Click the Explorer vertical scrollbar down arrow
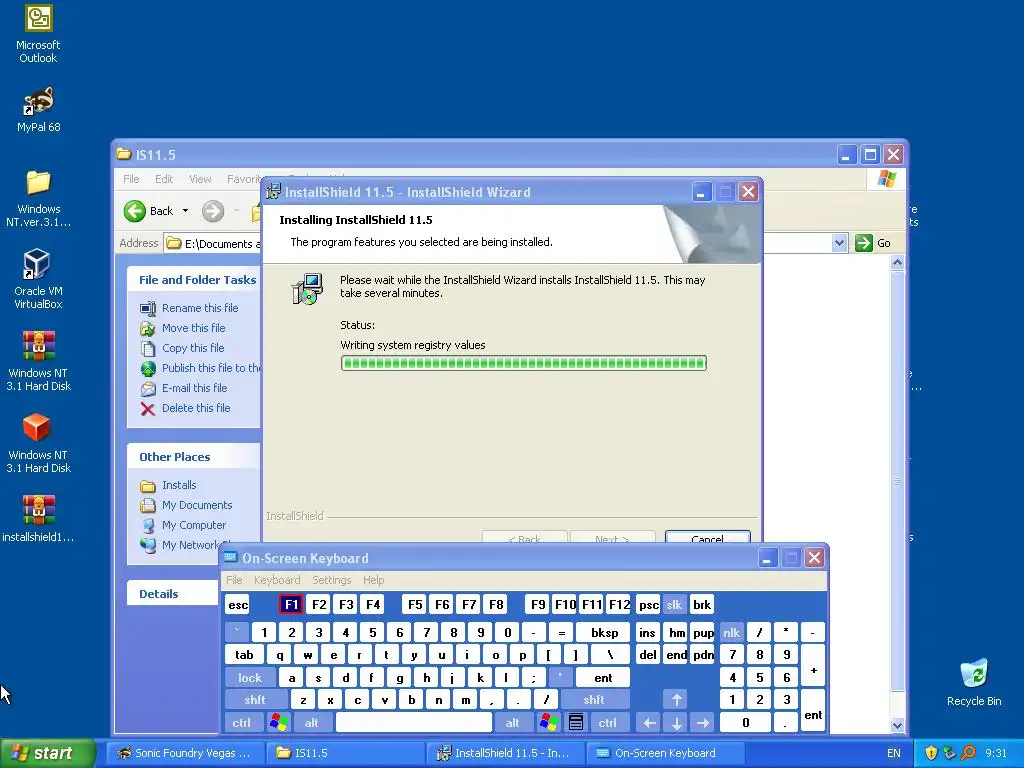Image resolution: width=1024 pixels, height=768 pixels. point(897,725)
